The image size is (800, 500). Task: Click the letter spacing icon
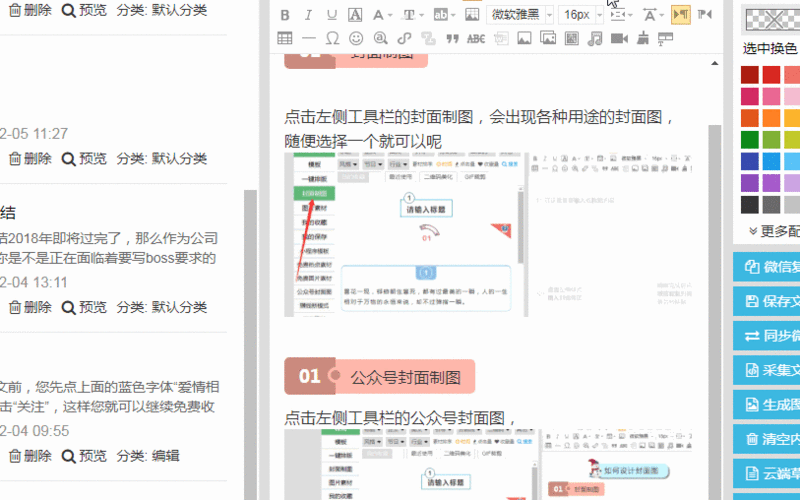(649, 15)
